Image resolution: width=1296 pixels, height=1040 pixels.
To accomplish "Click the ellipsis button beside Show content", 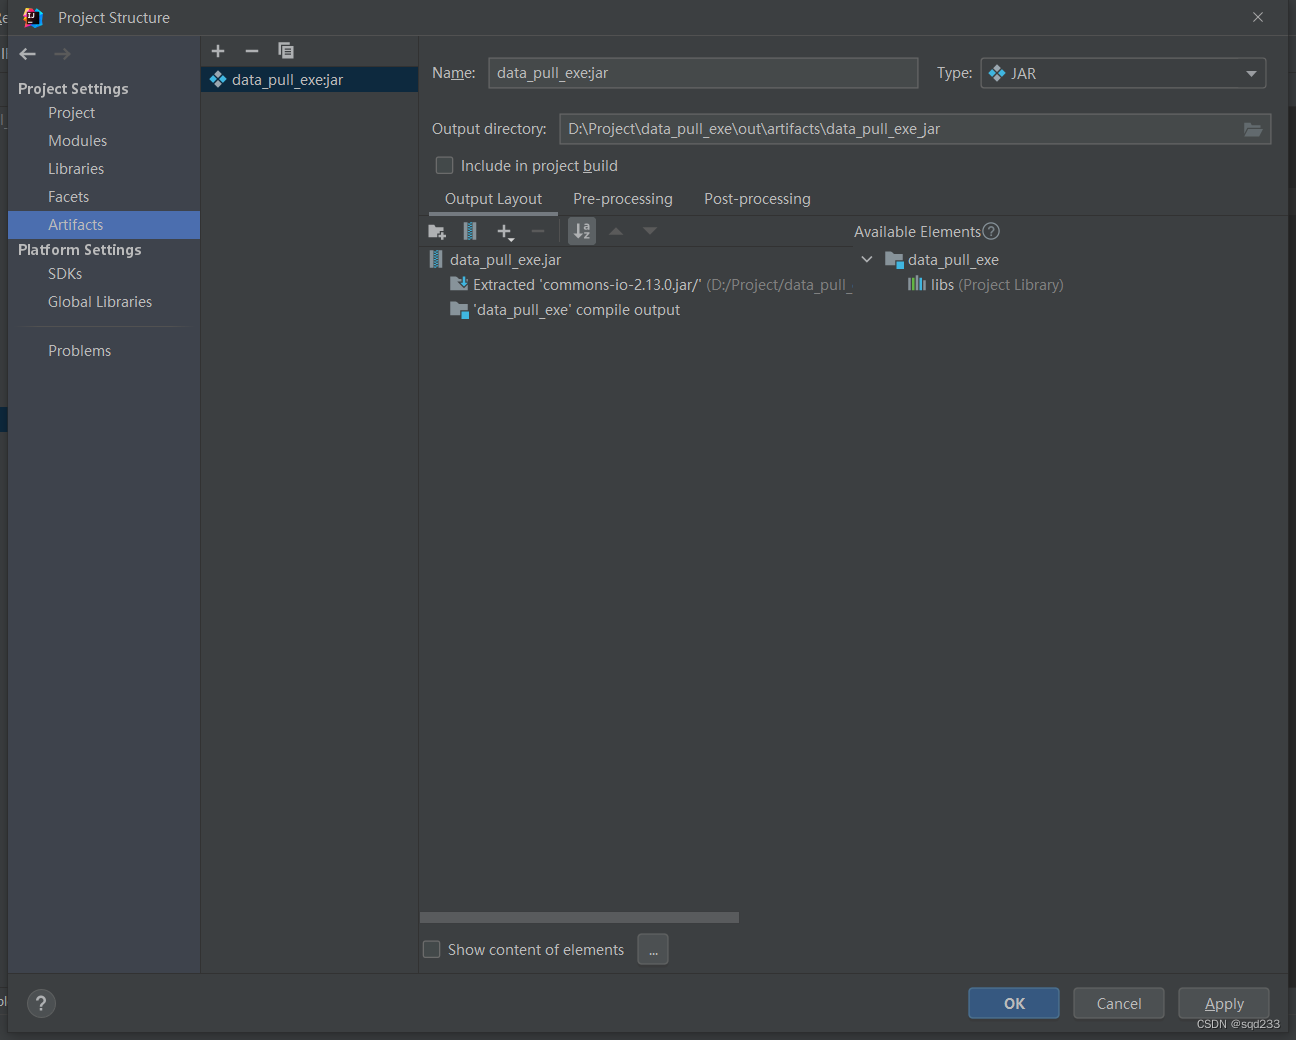I will (x=653, y=949).
